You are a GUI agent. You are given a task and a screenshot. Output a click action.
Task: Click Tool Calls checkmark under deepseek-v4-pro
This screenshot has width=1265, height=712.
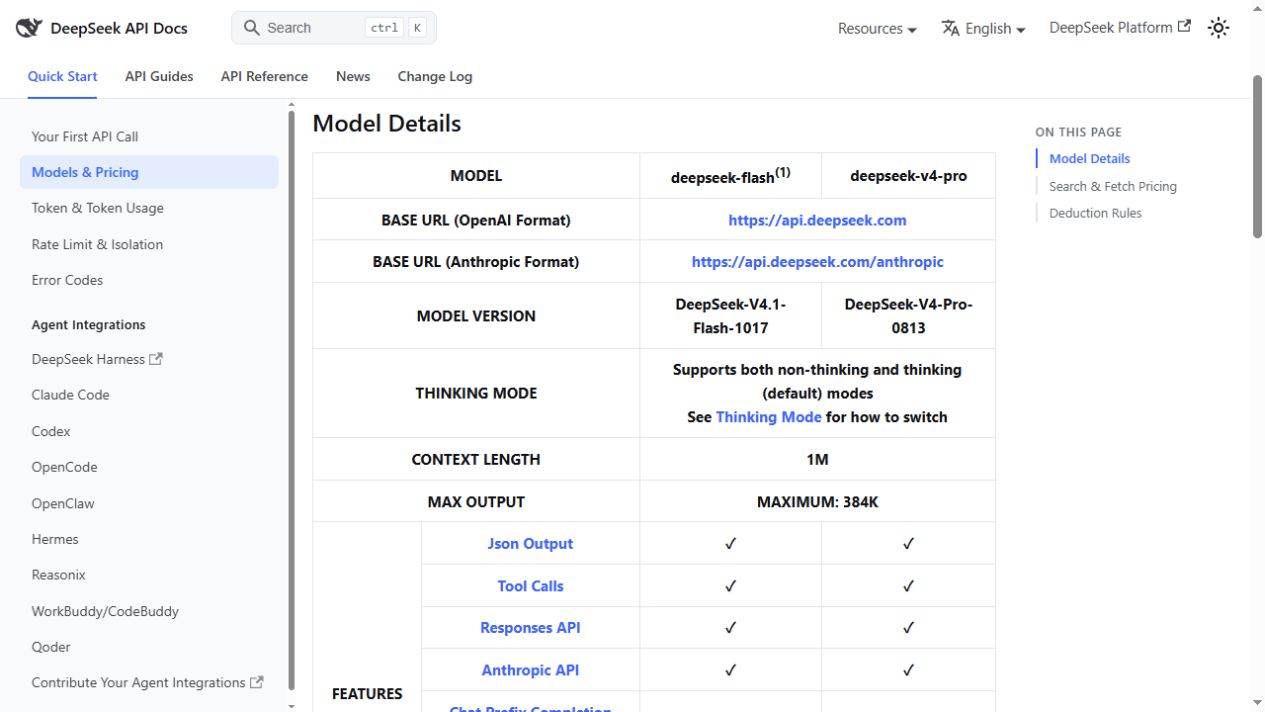coord(908,586)
